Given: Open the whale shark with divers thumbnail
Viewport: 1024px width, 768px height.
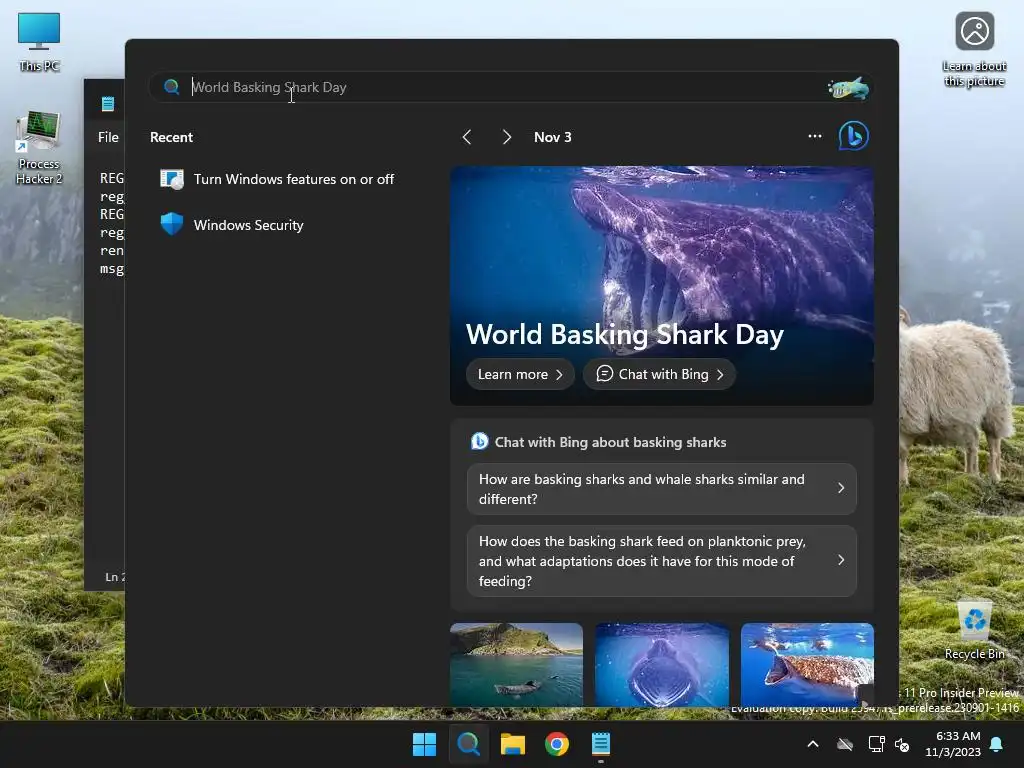Looking at the screenshot, I should click(x=807, y=664).
